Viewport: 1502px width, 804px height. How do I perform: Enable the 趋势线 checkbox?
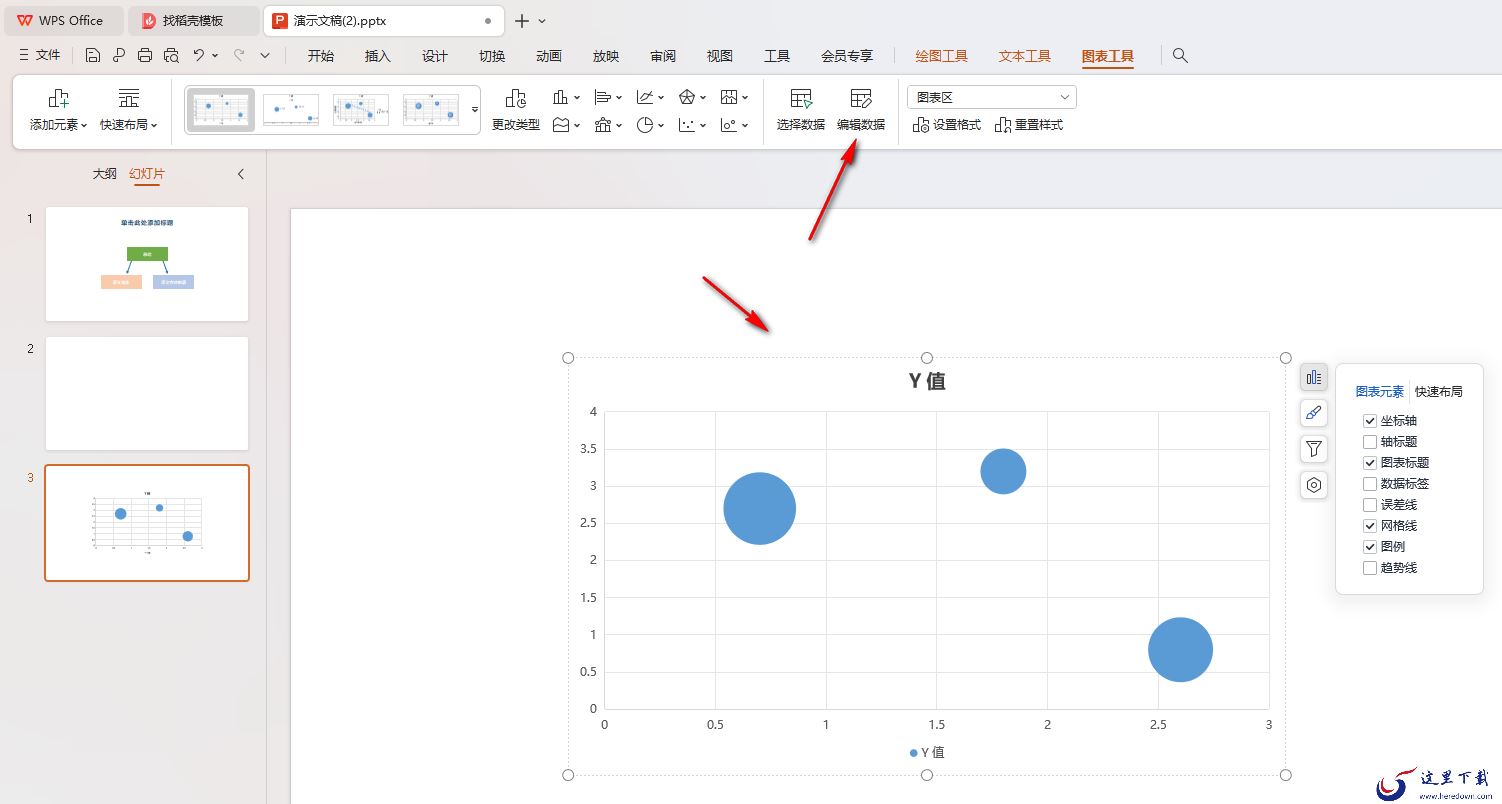click(1370, 568)
